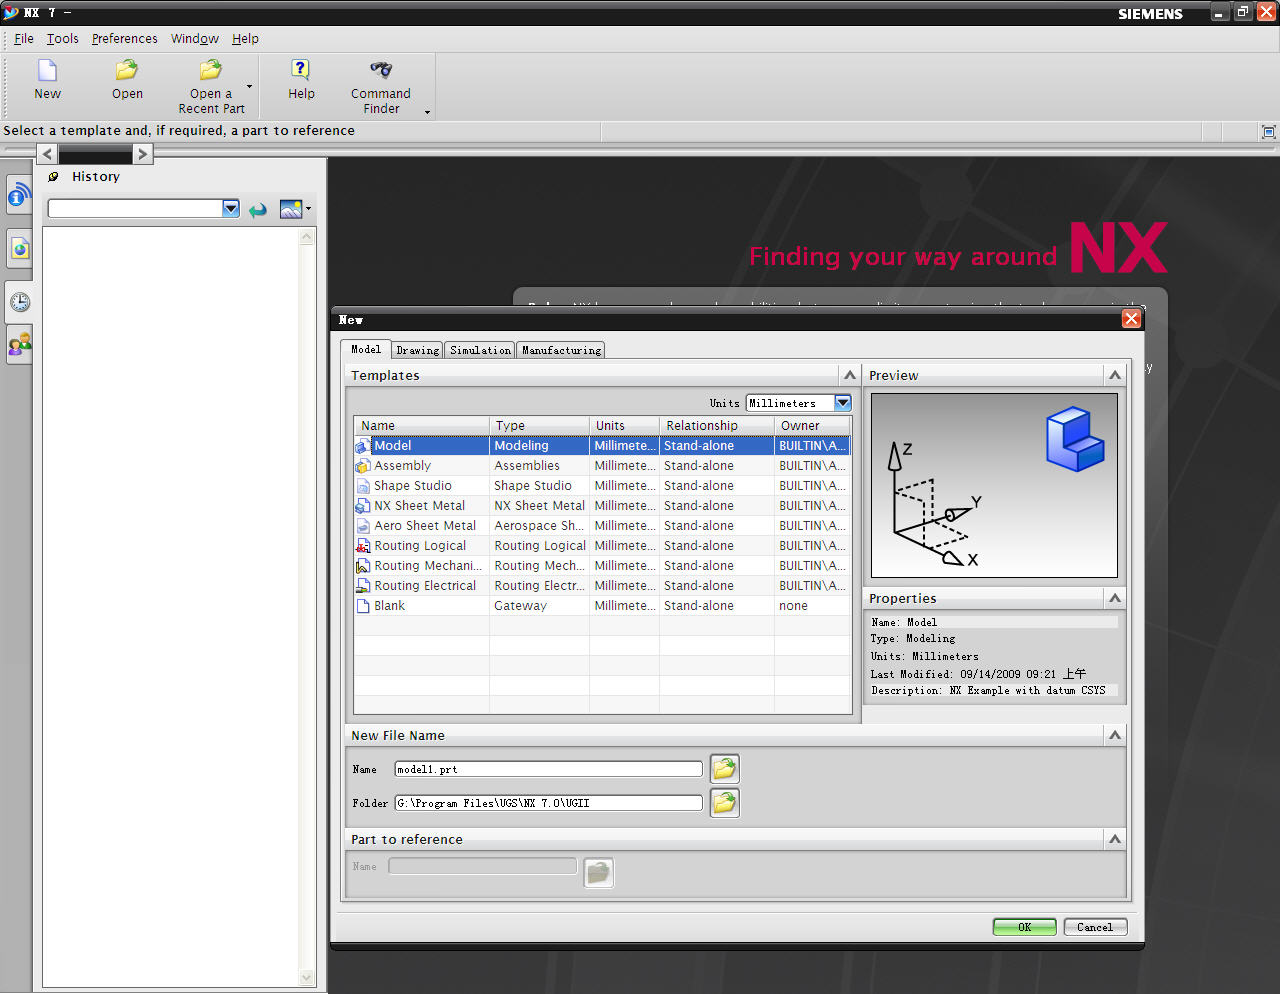Restore down the NX main window
Image resolution: width=1280 pixels, height=994 pixels.
[1243, 12]
